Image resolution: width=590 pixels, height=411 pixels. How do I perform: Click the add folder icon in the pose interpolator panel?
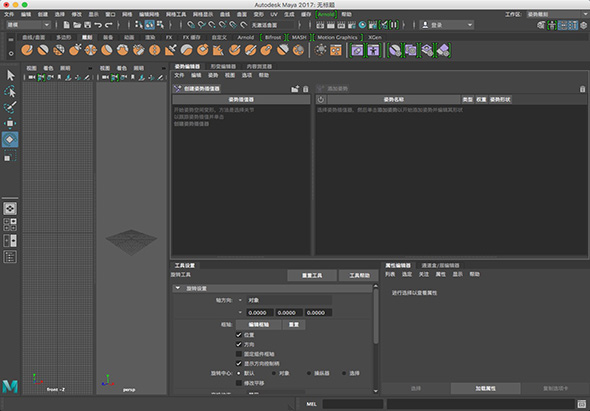point(295,89)
